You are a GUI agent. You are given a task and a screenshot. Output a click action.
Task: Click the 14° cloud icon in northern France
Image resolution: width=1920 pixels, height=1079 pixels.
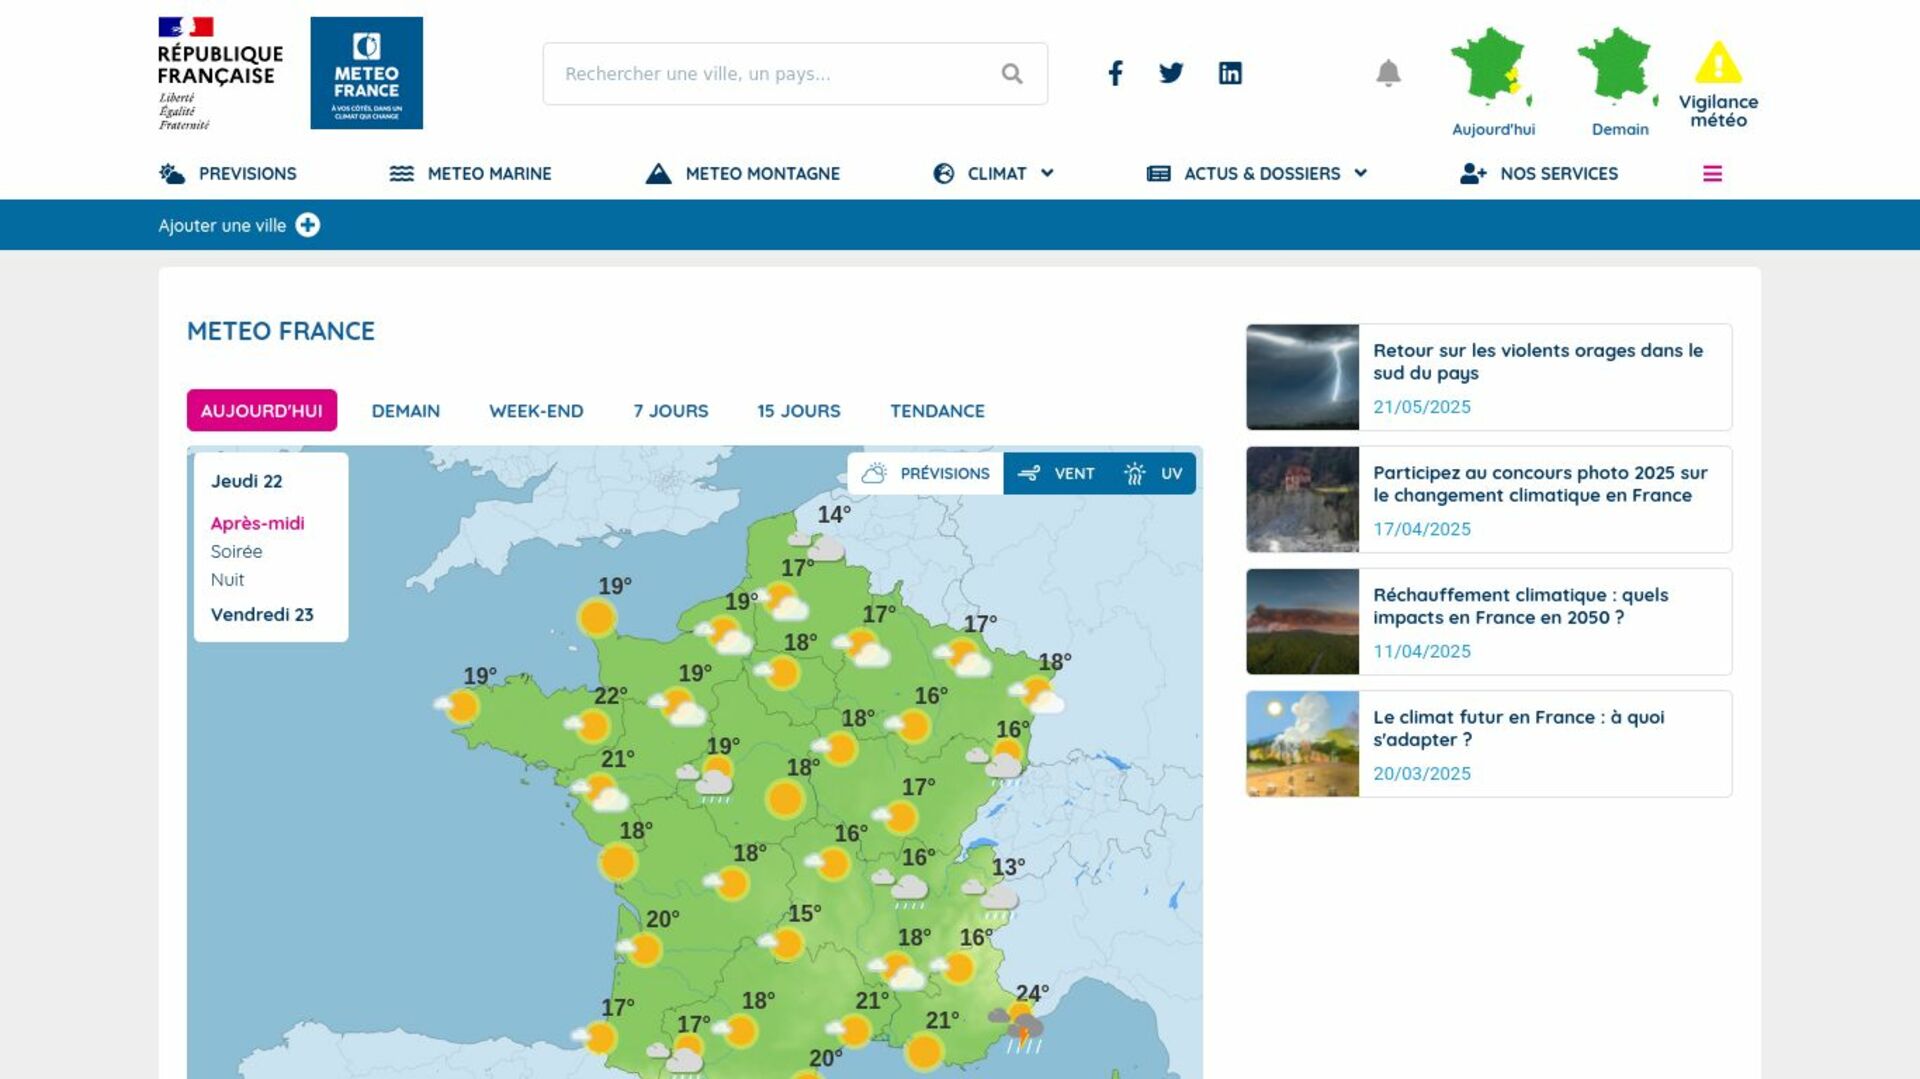817,545
